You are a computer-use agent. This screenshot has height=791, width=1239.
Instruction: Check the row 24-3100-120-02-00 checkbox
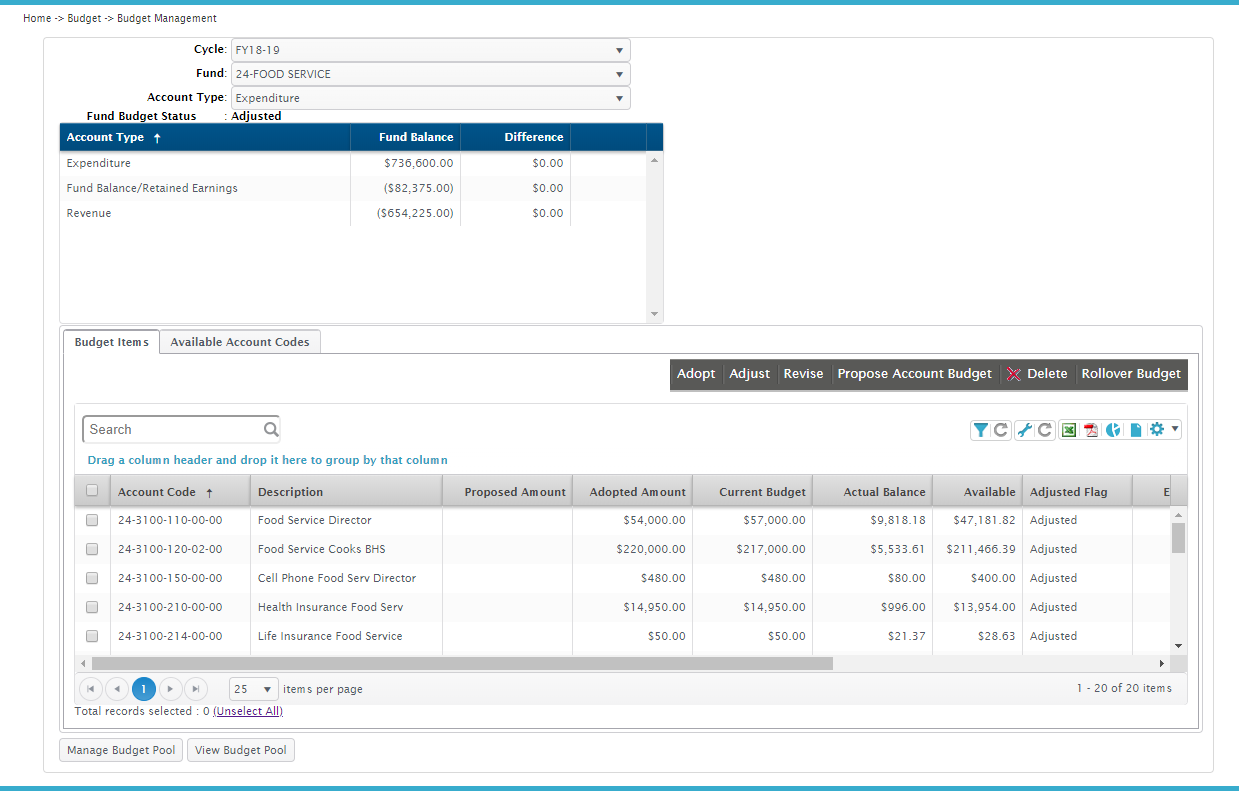92,549
